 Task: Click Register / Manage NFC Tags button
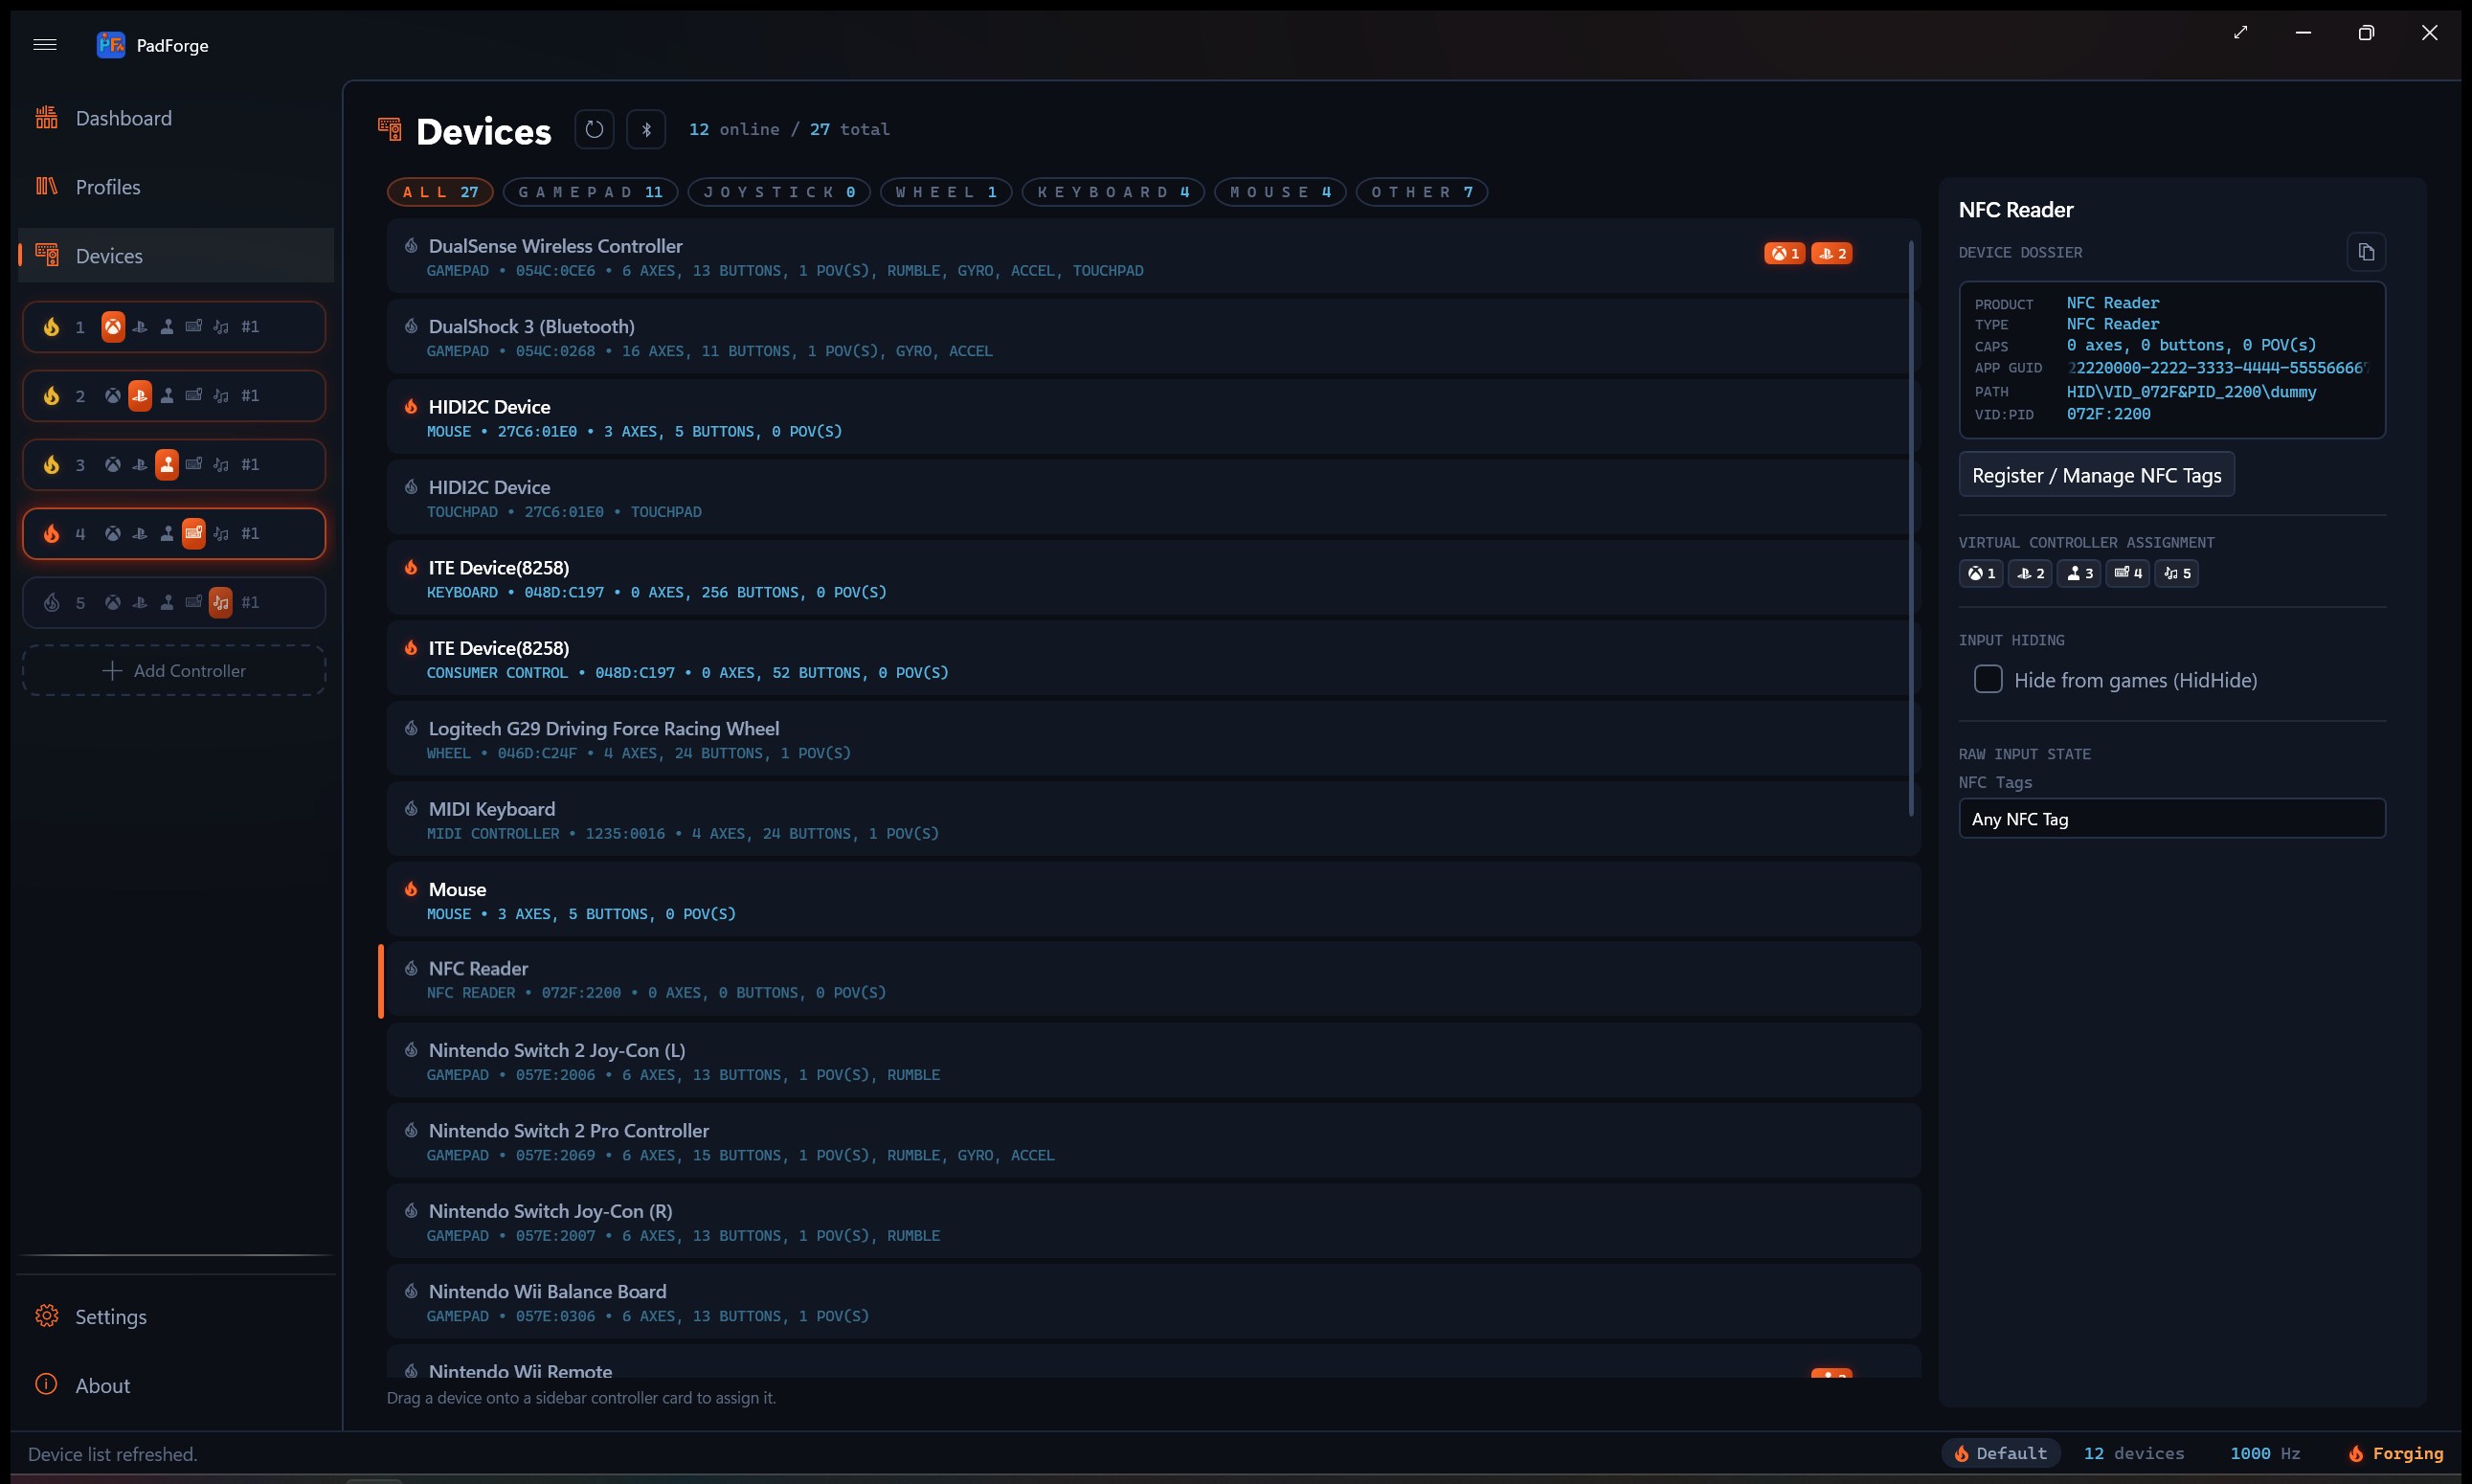pyautogui.click(x=2097, y=475)
